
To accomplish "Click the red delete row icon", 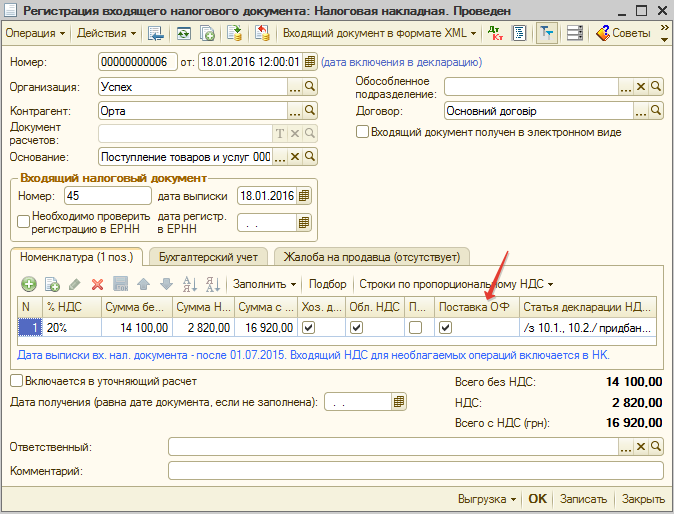I will (x=97, y=285).
